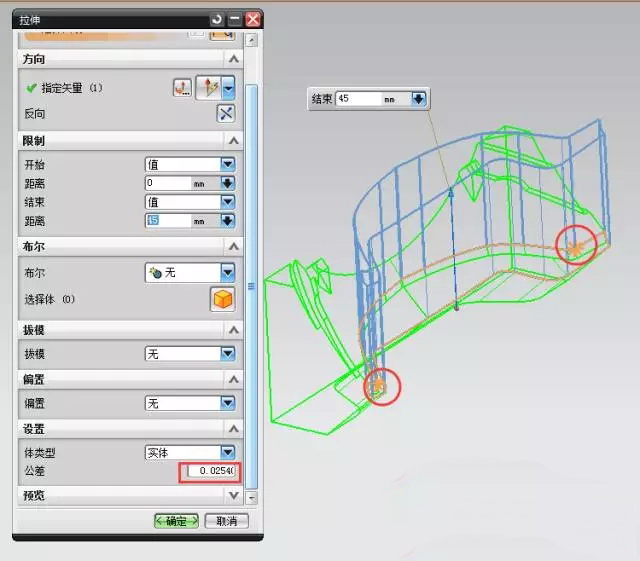The width and height of the screenshot is (640, 561).
Task: Collapse the 方向 section
Action: click(x=233, y=60)
